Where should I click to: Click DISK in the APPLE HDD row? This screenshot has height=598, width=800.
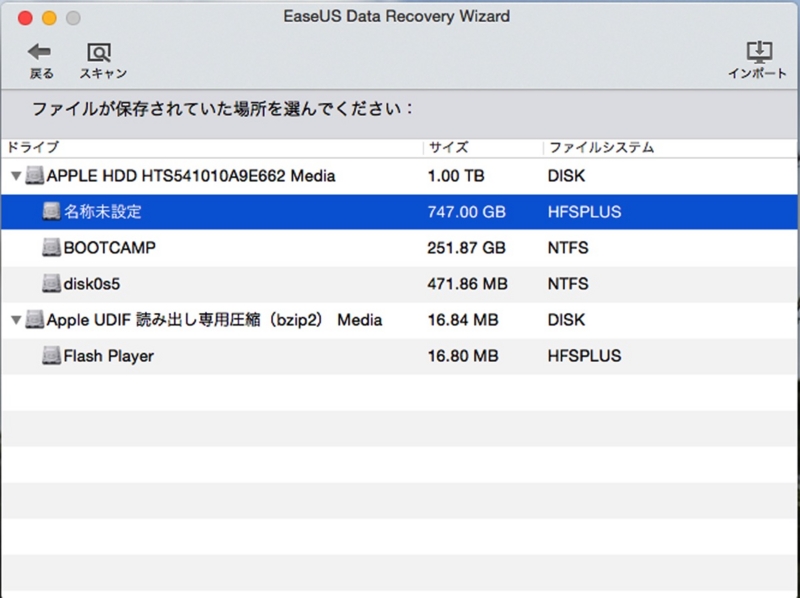(566, 176)
